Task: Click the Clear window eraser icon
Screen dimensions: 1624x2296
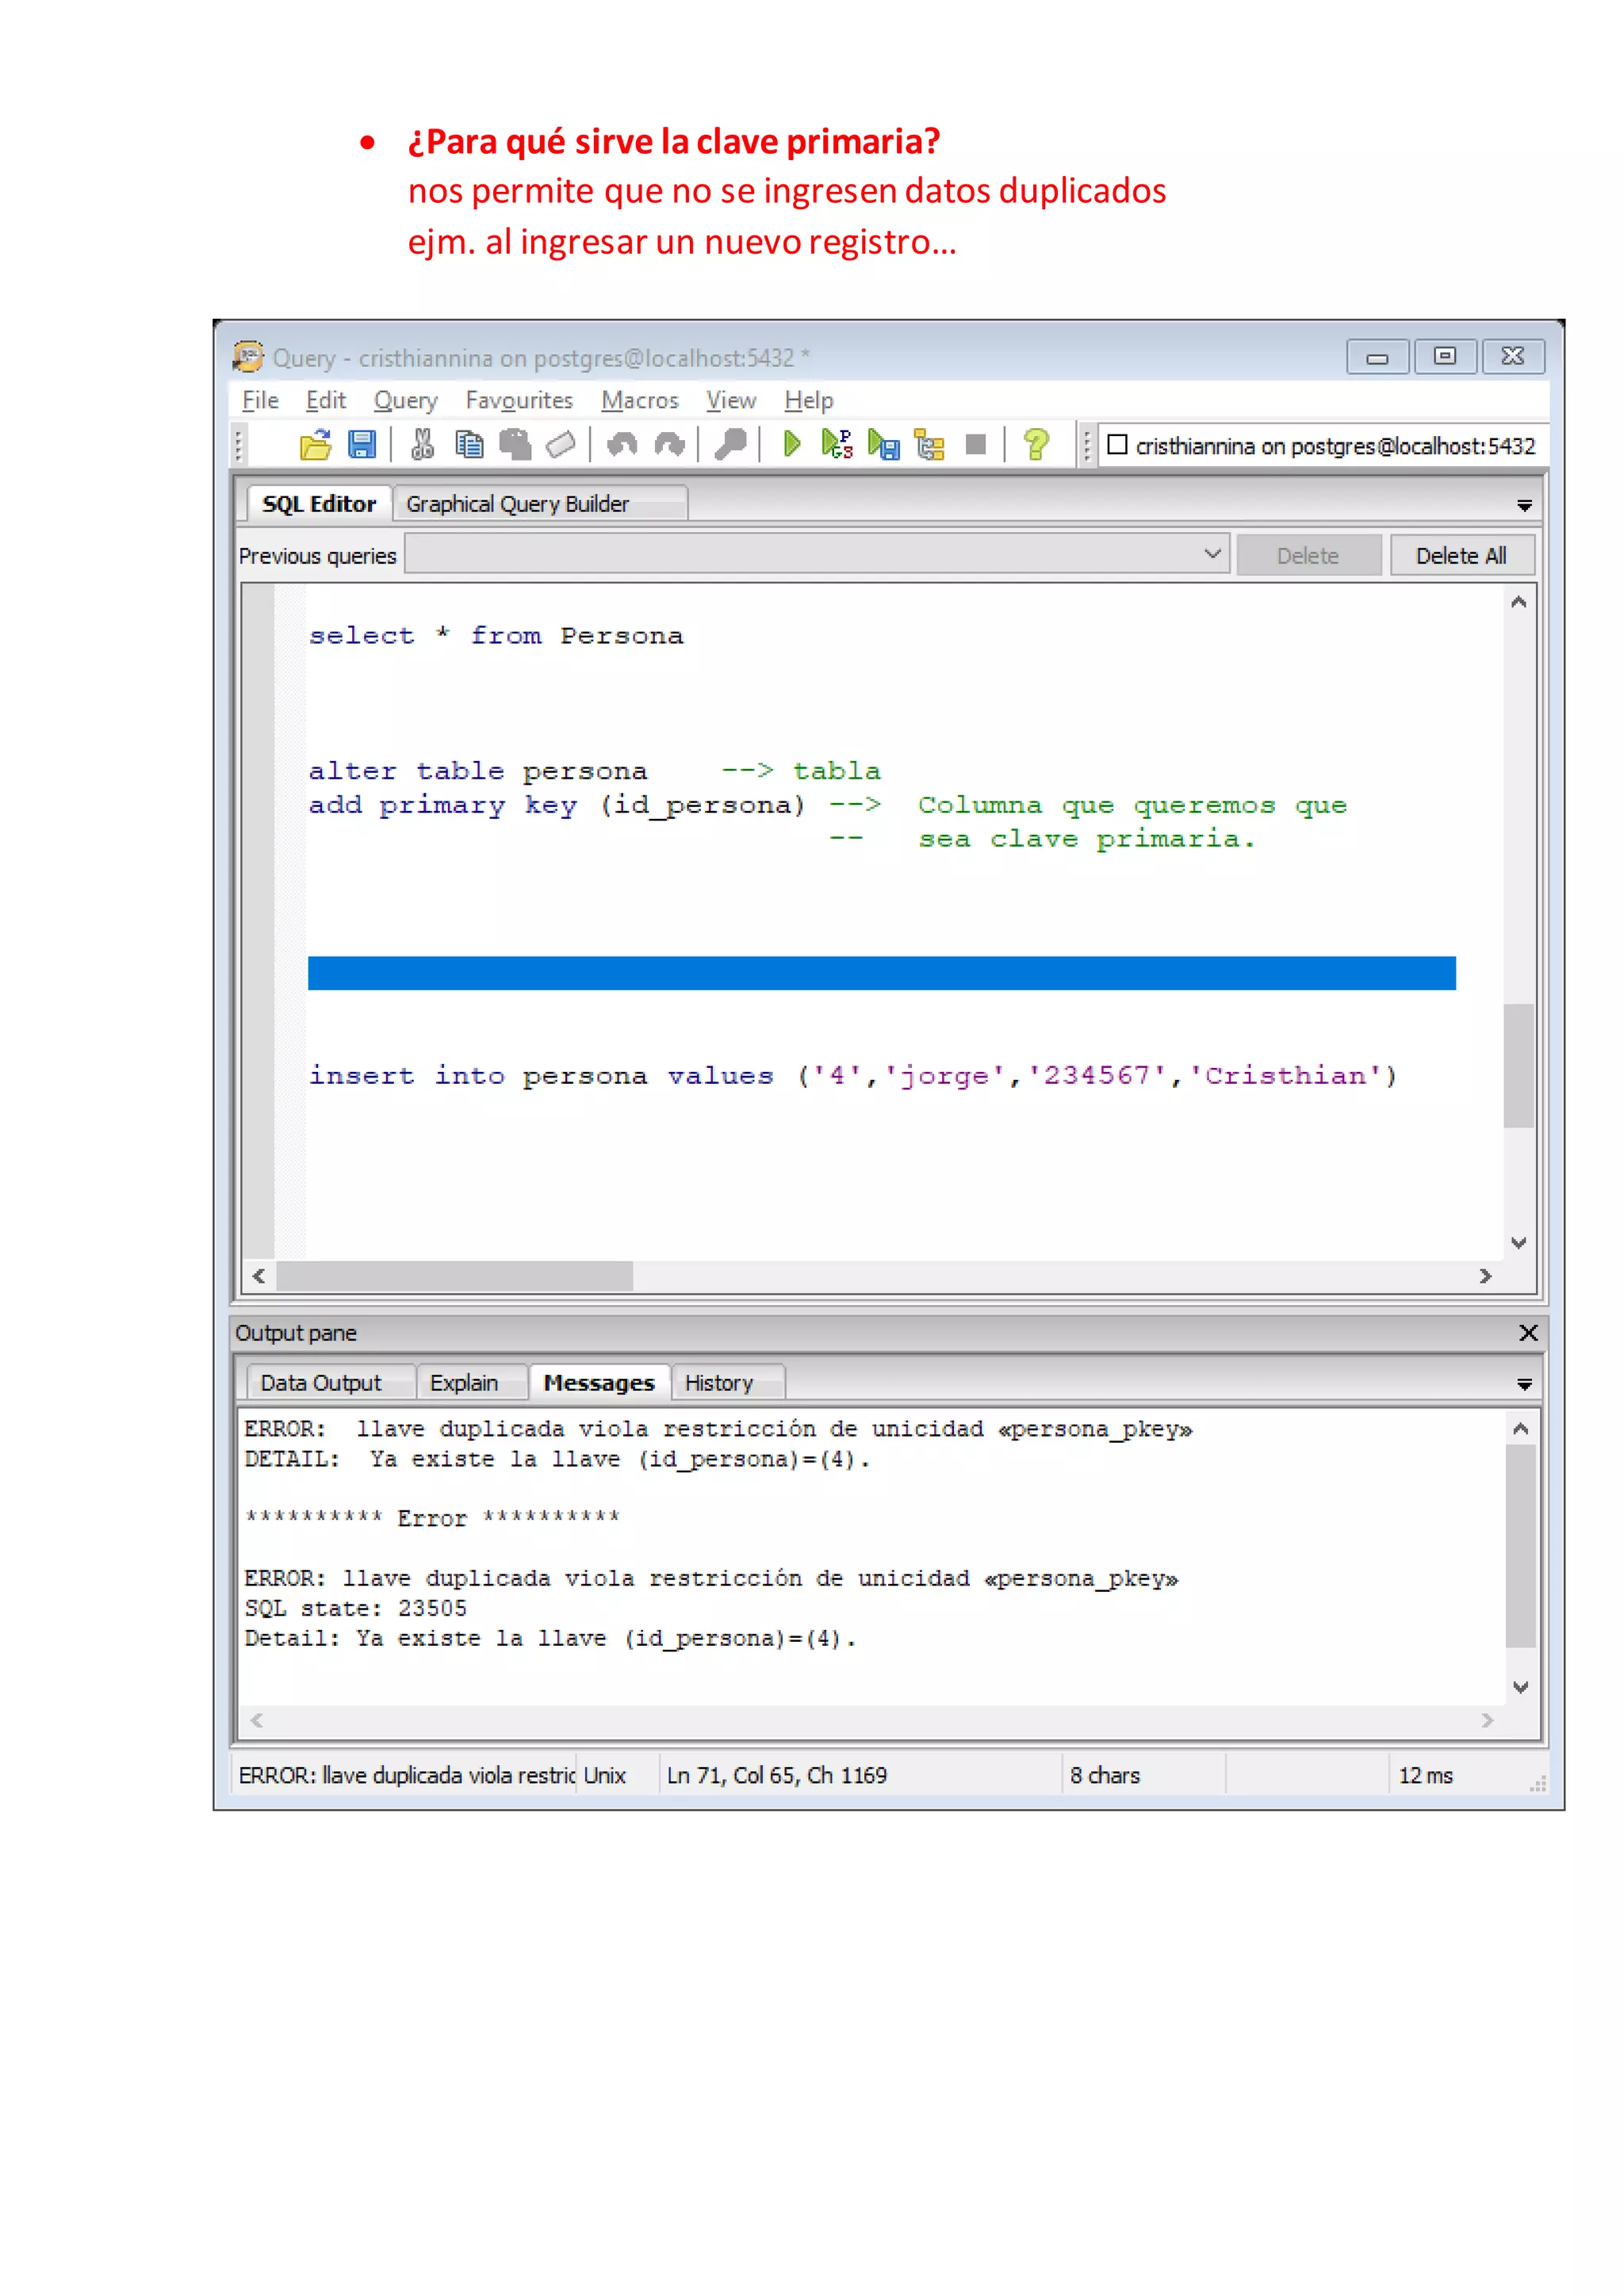Action: 561,444
